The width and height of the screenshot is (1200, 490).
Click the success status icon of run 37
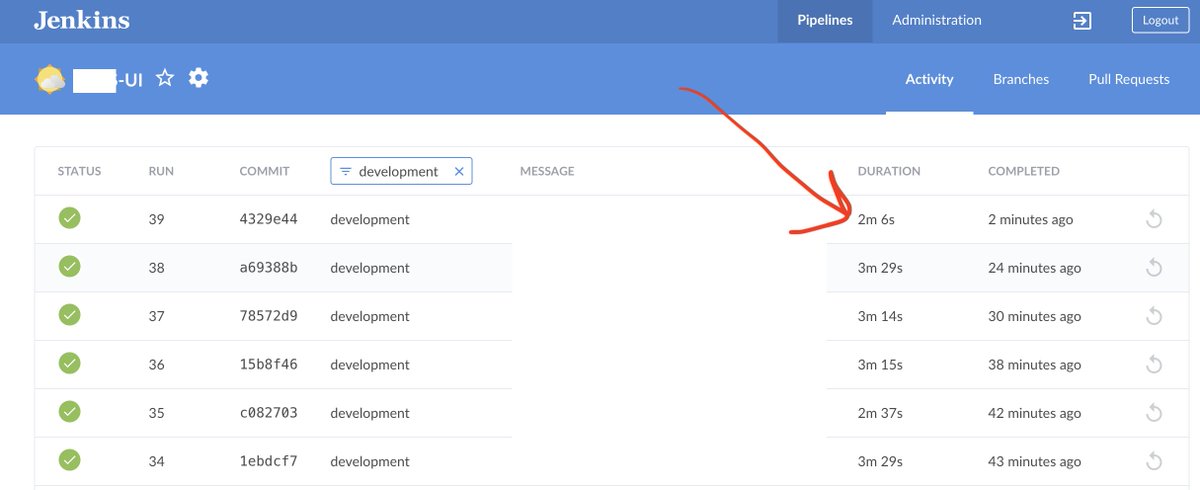[x=69, y=315]
